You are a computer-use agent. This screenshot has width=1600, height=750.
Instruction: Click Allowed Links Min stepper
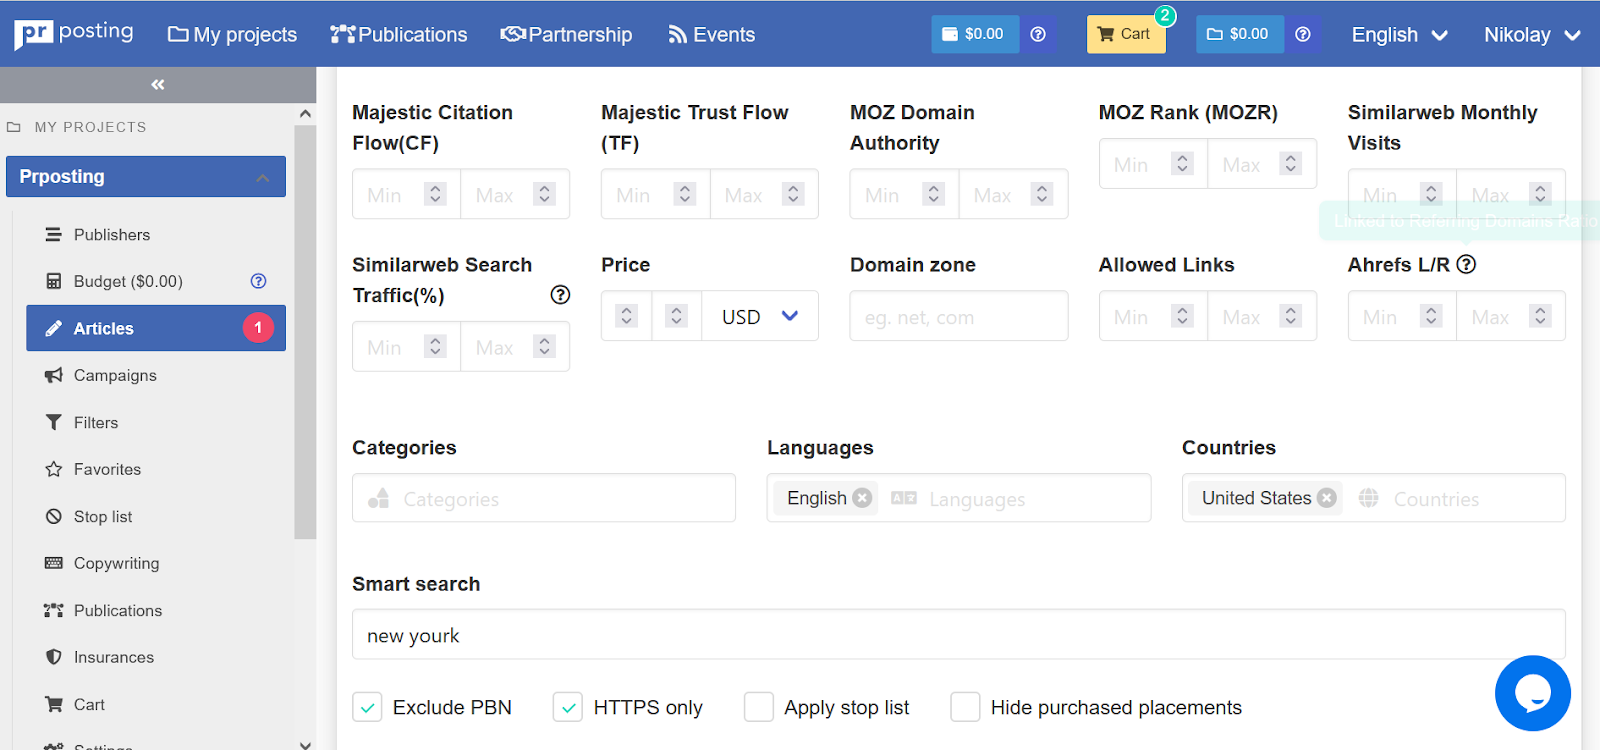pos(1182,316)
